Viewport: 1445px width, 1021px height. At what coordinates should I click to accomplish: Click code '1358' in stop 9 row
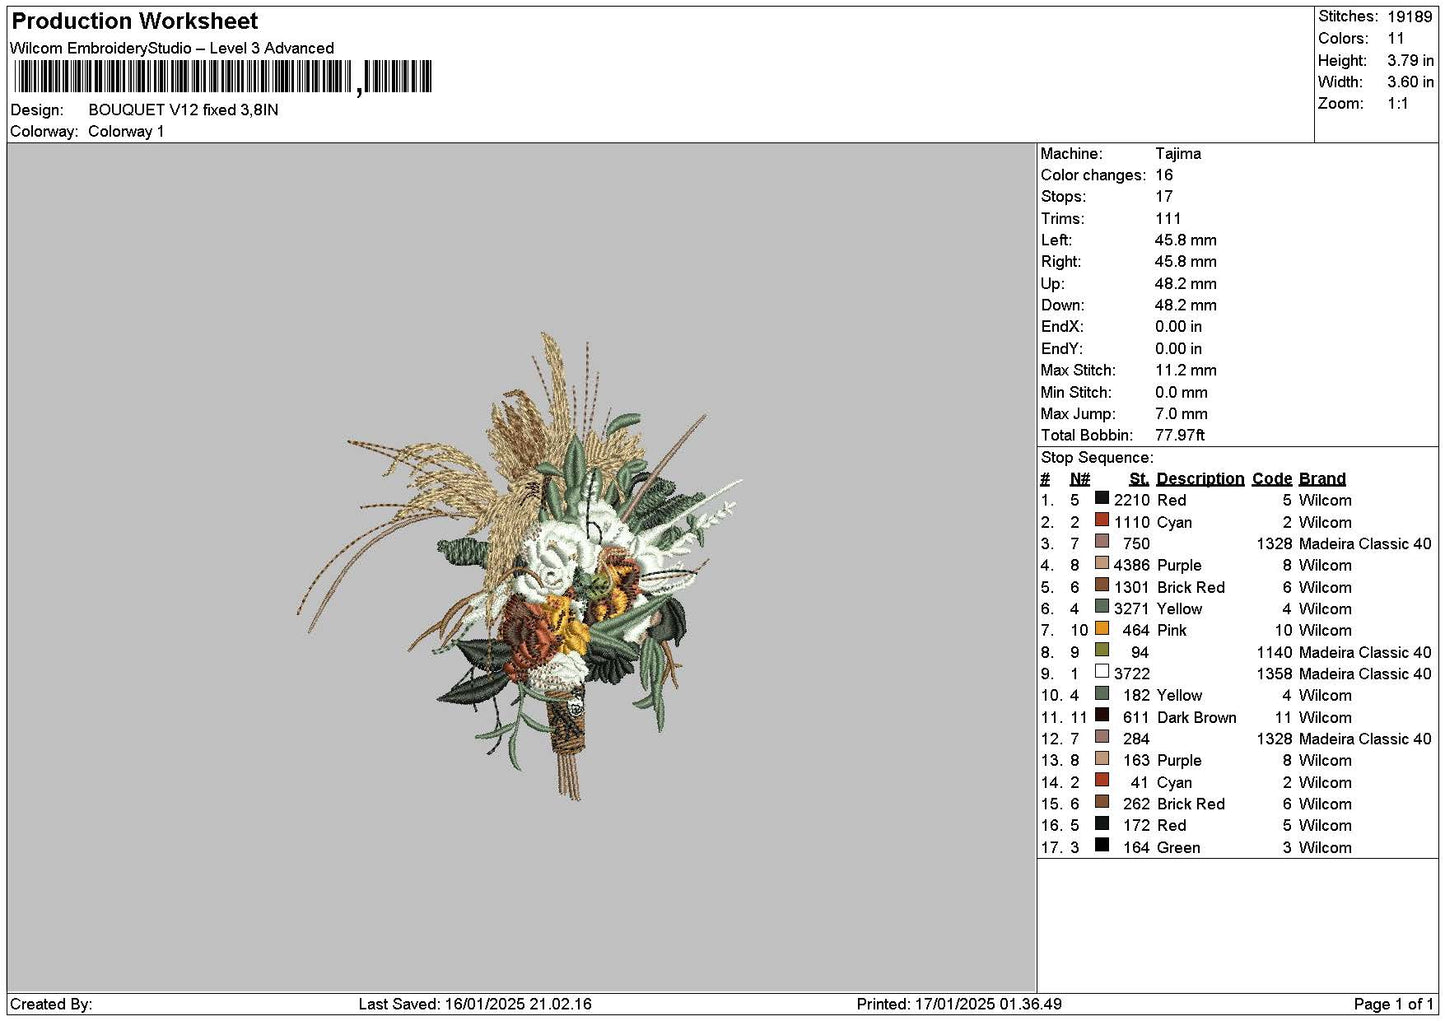(1275, 674)
